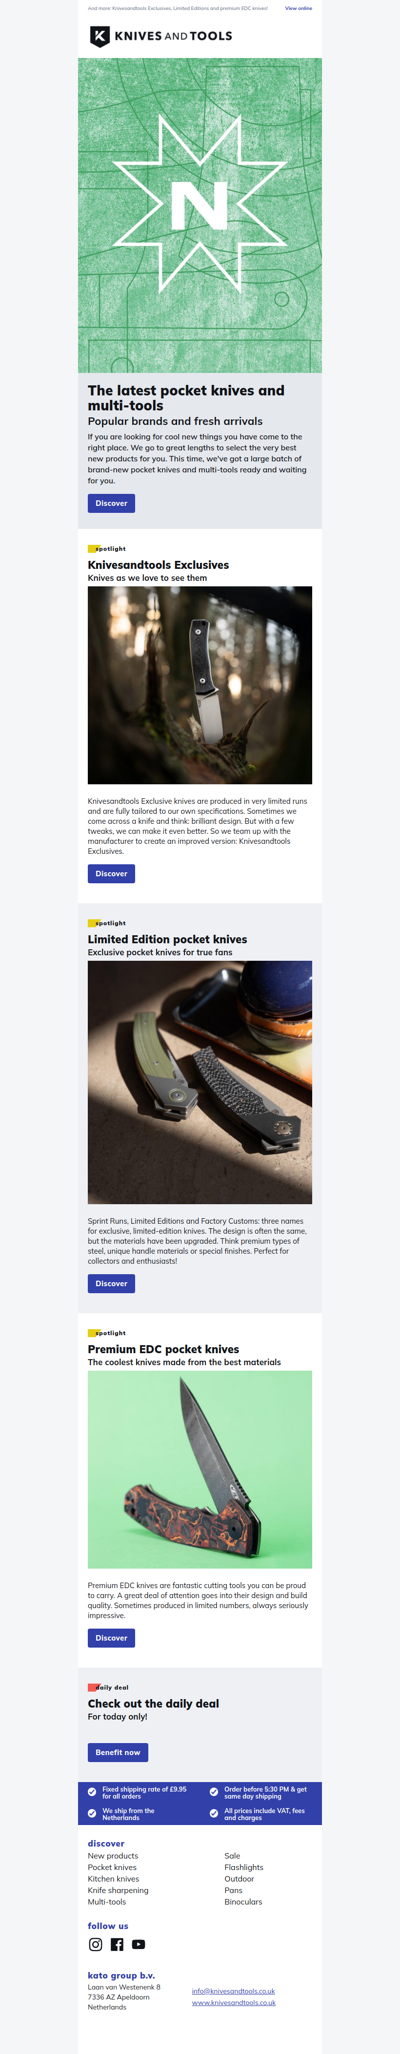Click checkmark icon beside prices include VAT
The height and width of the screenshot is (2054, 400).
pyautogui.click(x=214, y=1813)
